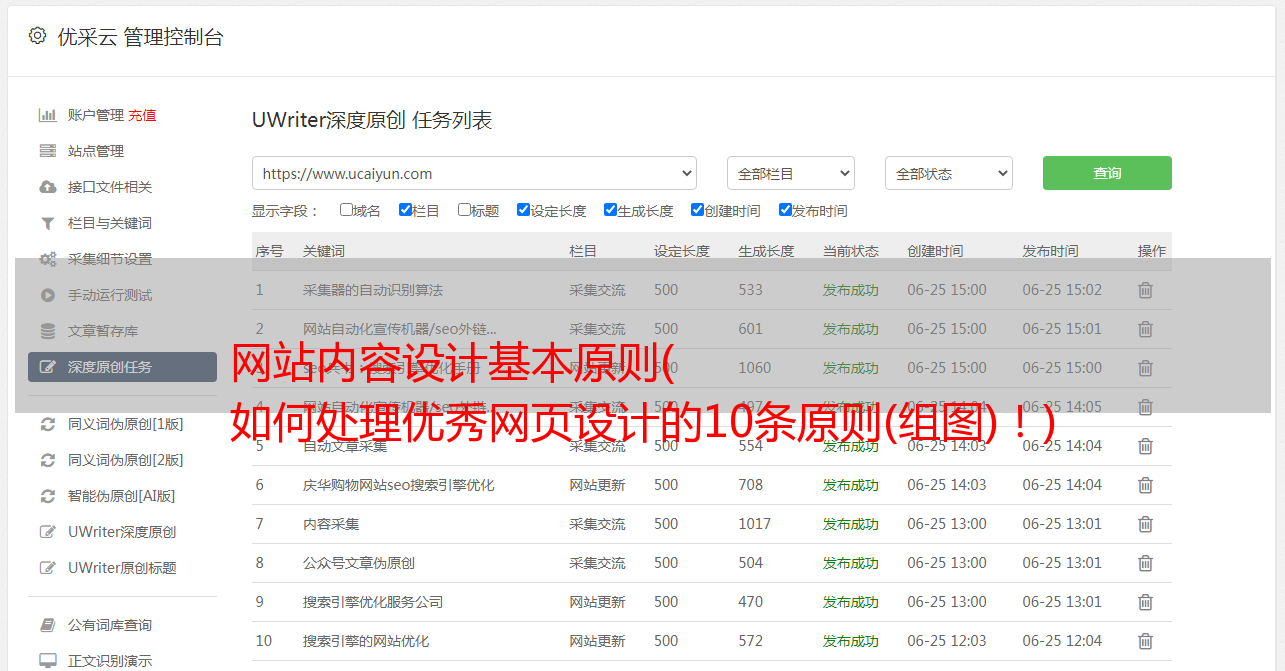The image size is (1285, 671).
Task: Click the funnel icon for 栏目与关键词
Action: tap(47, 223)
